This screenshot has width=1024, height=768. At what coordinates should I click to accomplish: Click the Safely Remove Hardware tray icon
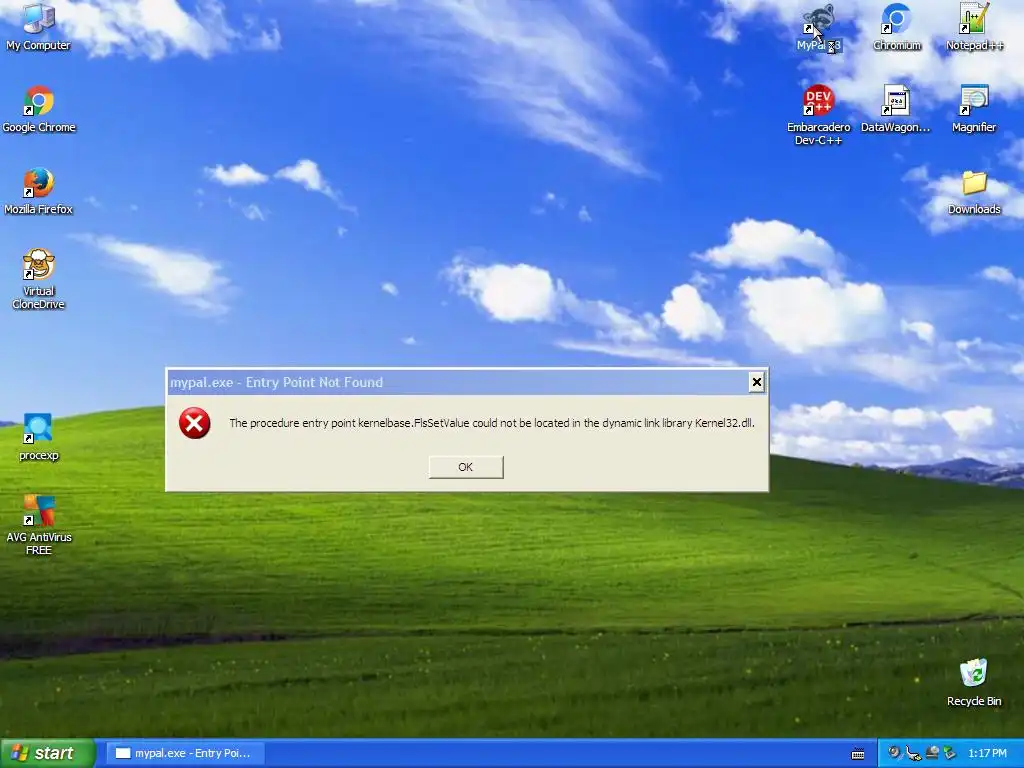coord(913,754)
